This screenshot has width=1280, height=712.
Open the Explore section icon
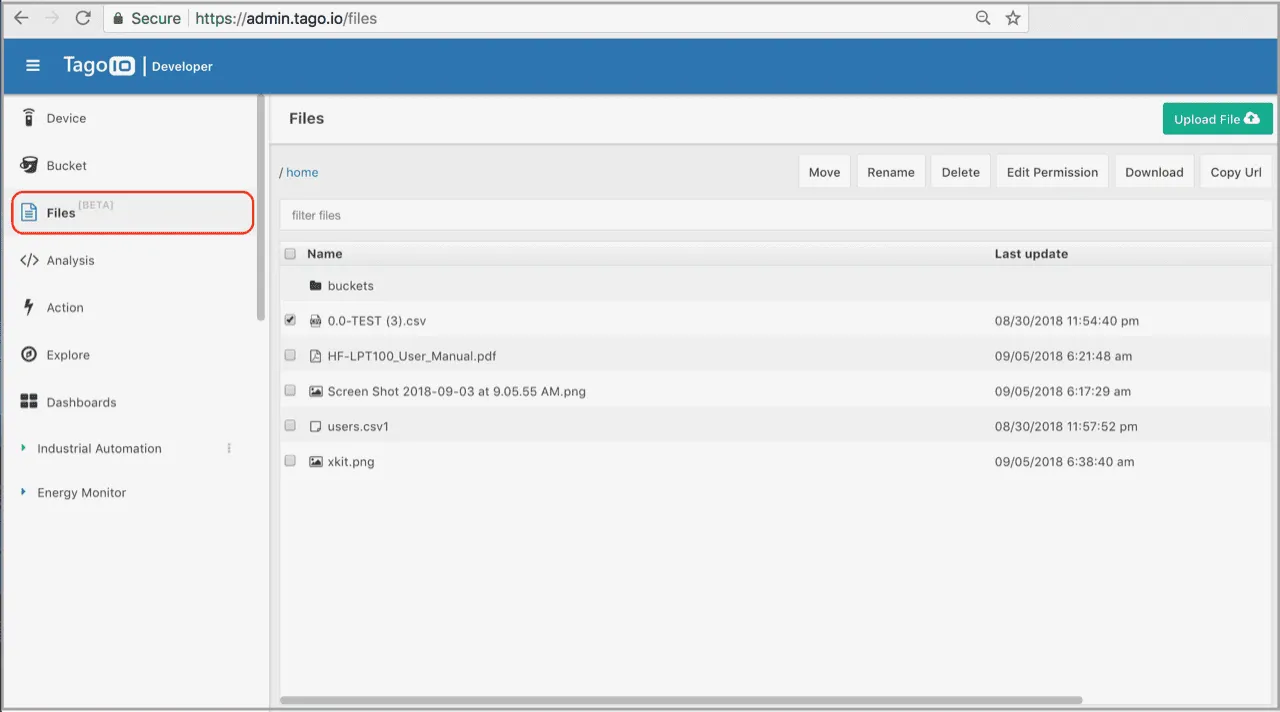point(28,354)
